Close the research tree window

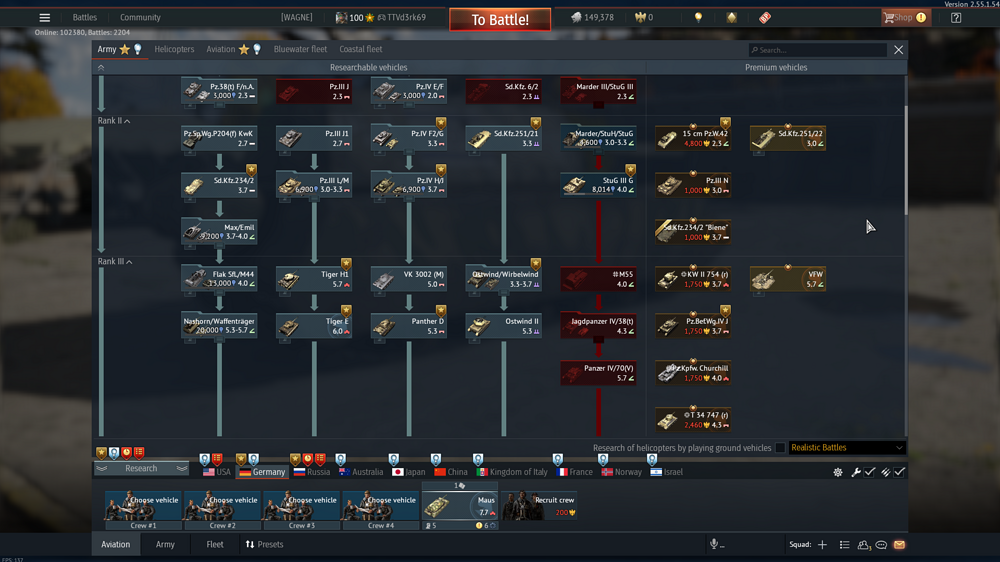899,50
